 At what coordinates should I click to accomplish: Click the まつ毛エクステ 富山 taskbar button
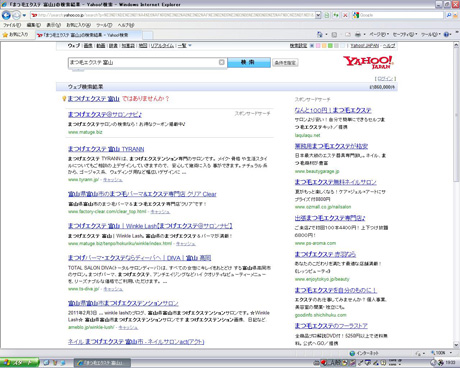[102, 363]
